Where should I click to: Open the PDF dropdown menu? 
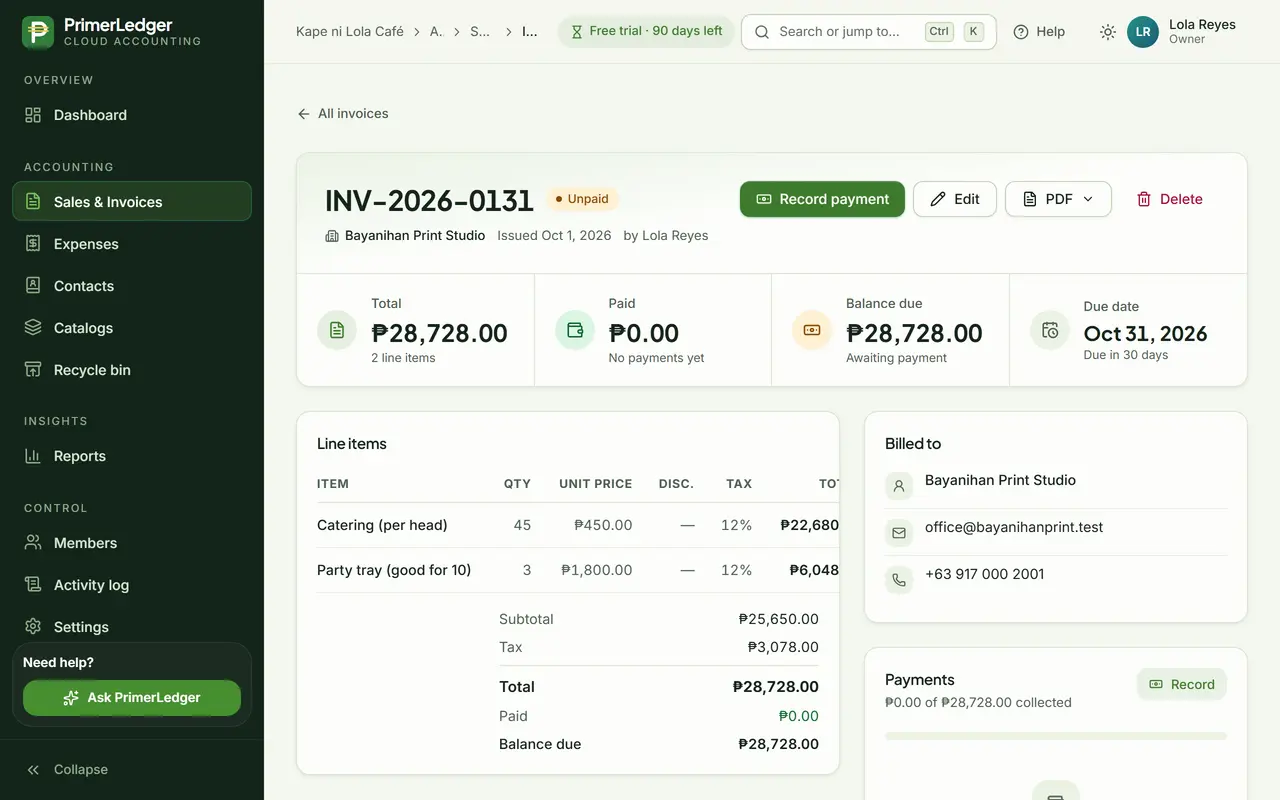(x=1058, y=199)
